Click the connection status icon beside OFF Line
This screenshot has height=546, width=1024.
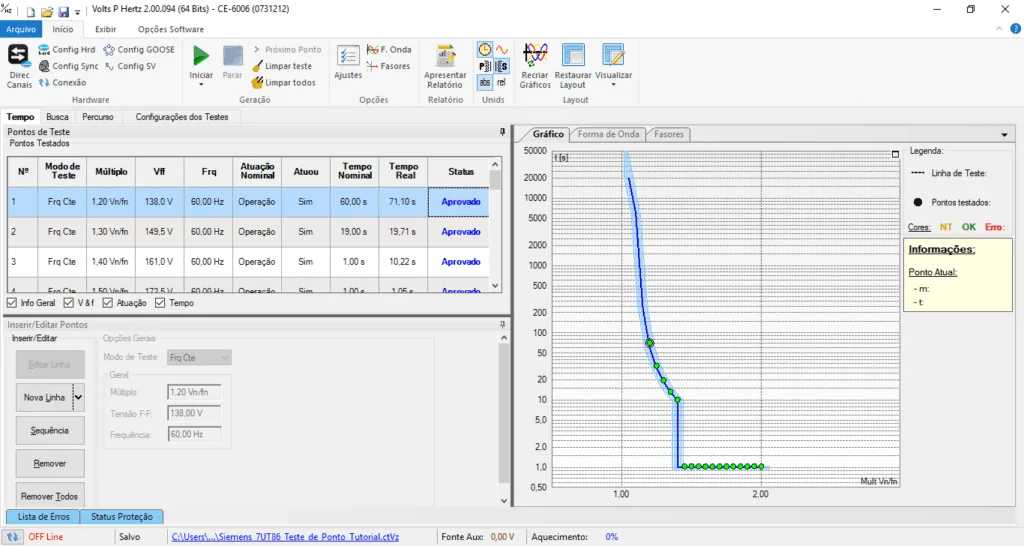12,537
